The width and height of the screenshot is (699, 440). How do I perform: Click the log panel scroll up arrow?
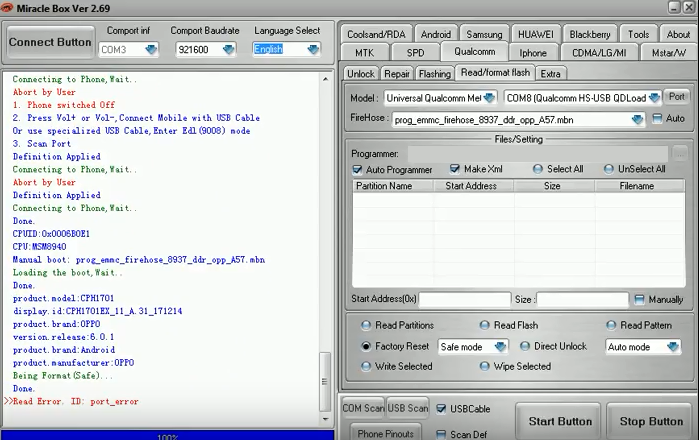point(325,79)
